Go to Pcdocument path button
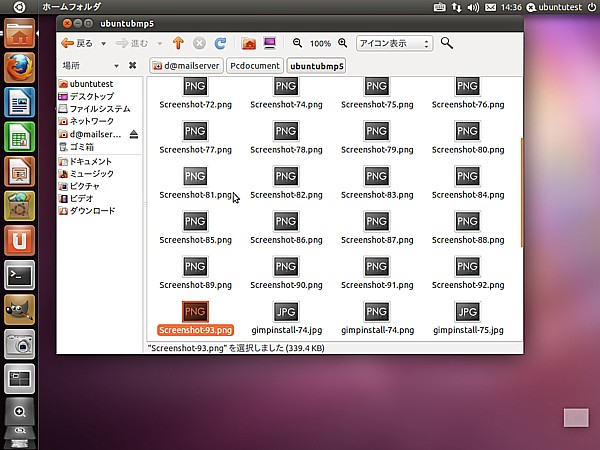The height and width of the screenshot is (450, 600). click(x=255, y=66)
